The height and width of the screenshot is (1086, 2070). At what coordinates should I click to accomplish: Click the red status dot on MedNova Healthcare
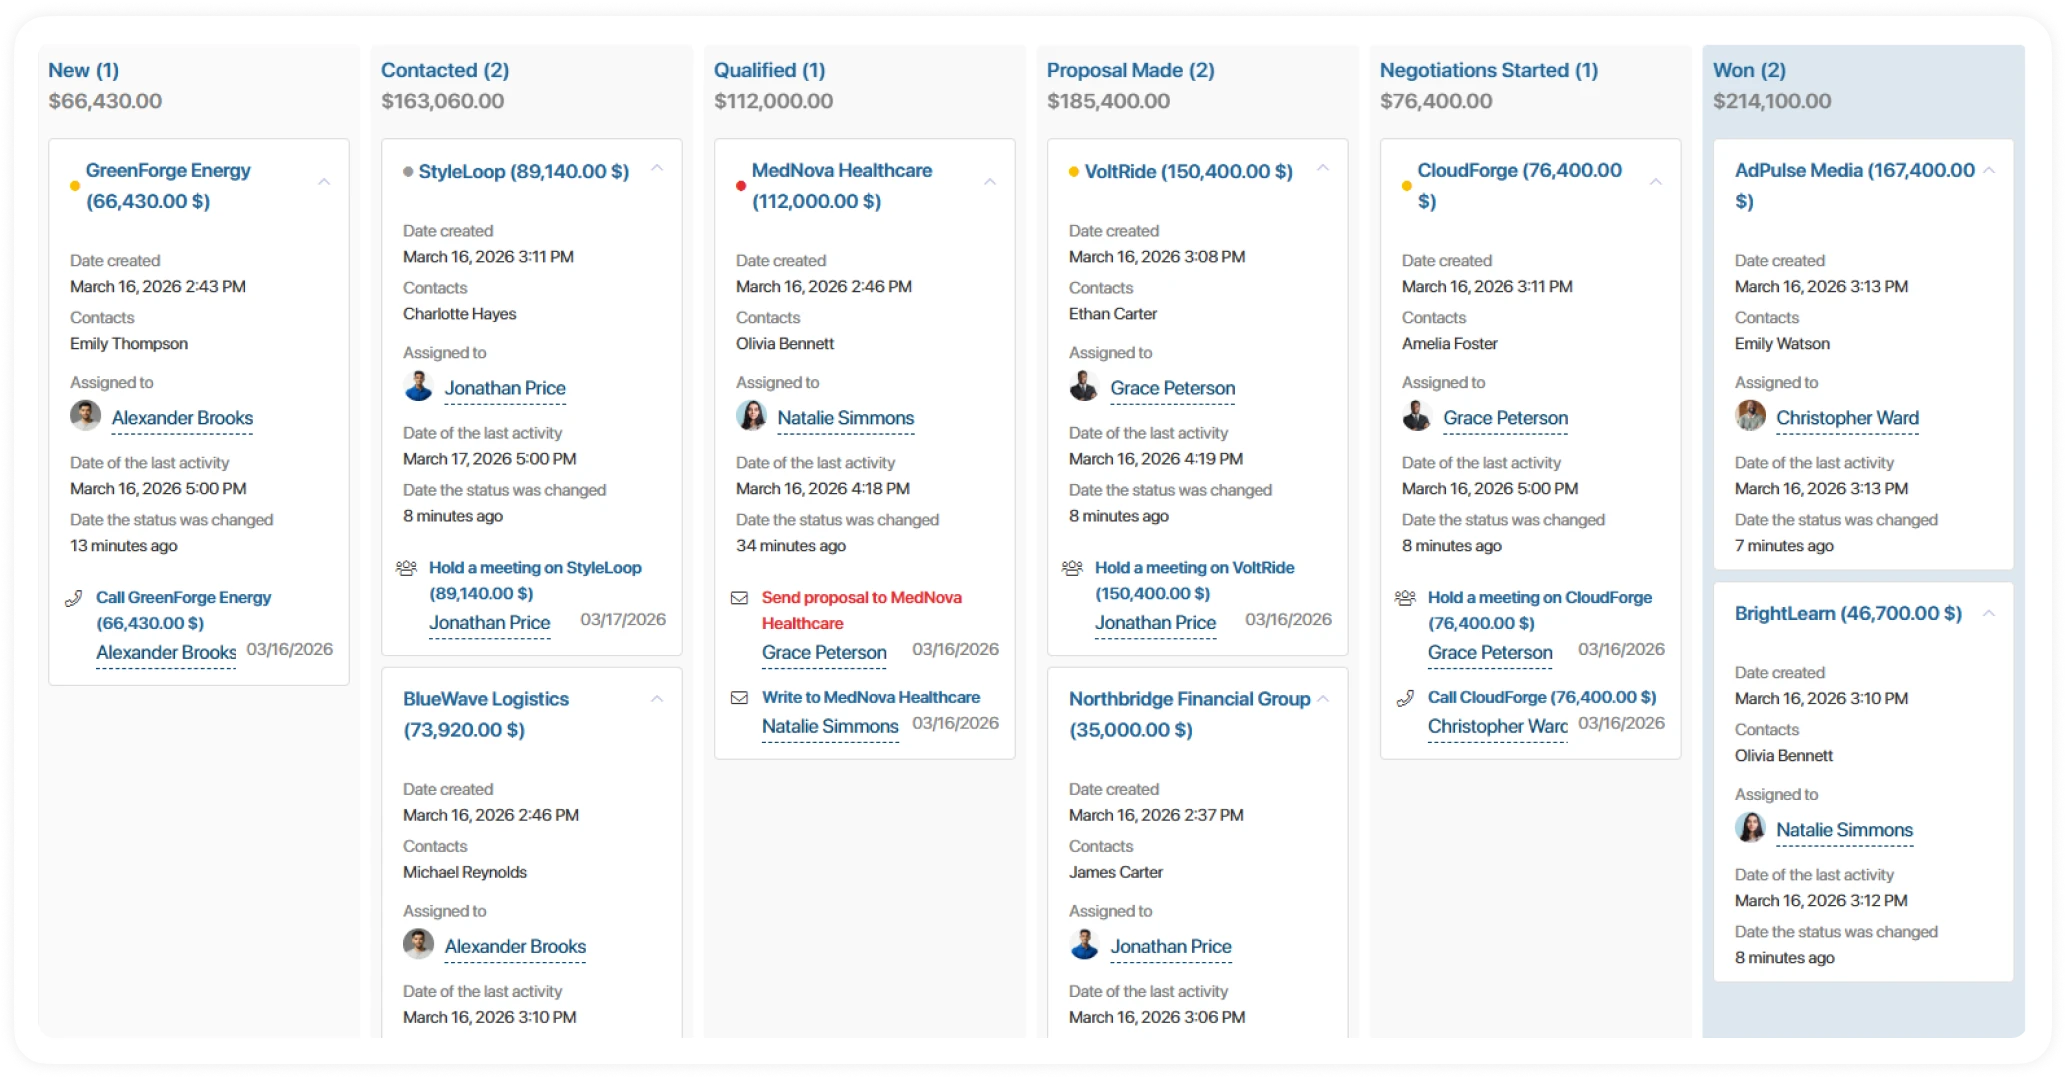click(741, 186)
